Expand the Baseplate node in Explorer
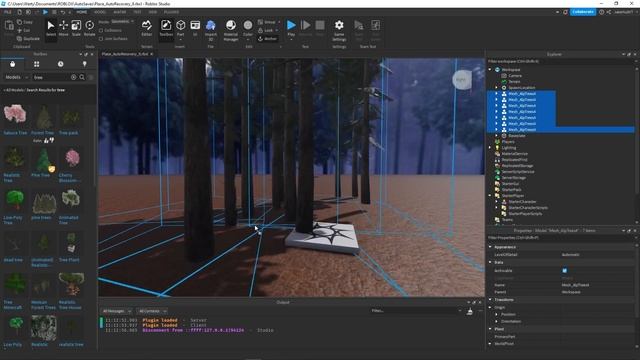 pyautogui.click(x=496, y=136)
